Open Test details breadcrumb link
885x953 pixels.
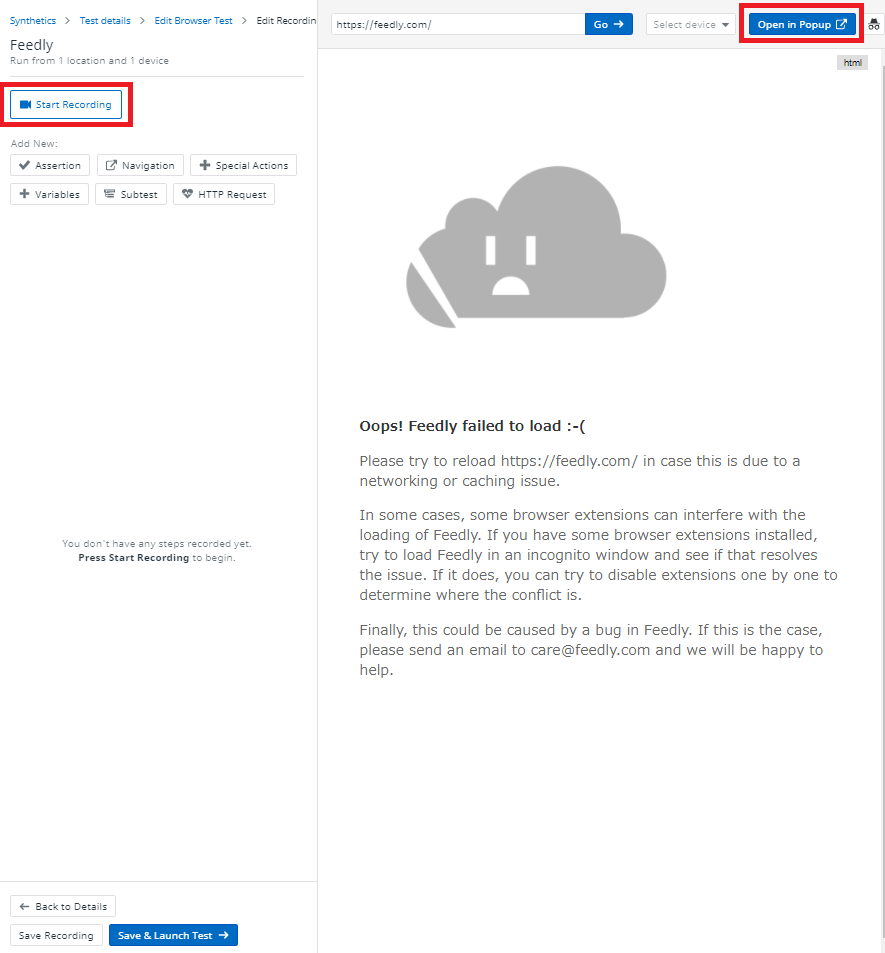[x=105, y=21]
